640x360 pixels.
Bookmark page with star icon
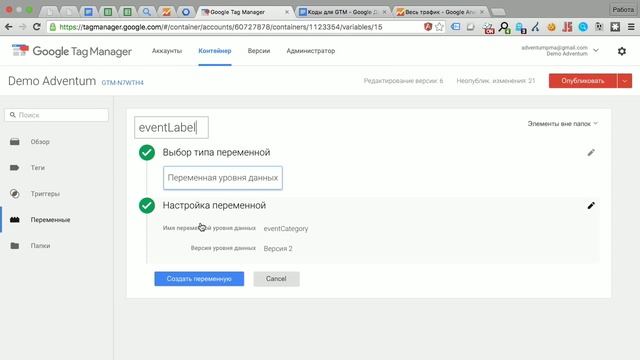pos(439,27)
